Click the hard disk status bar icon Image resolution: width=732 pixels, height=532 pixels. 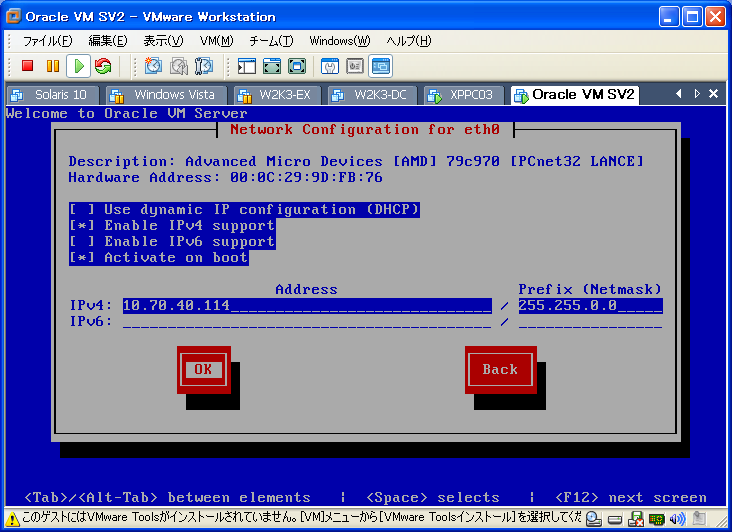pyautogui.click(x=615, y=519)
